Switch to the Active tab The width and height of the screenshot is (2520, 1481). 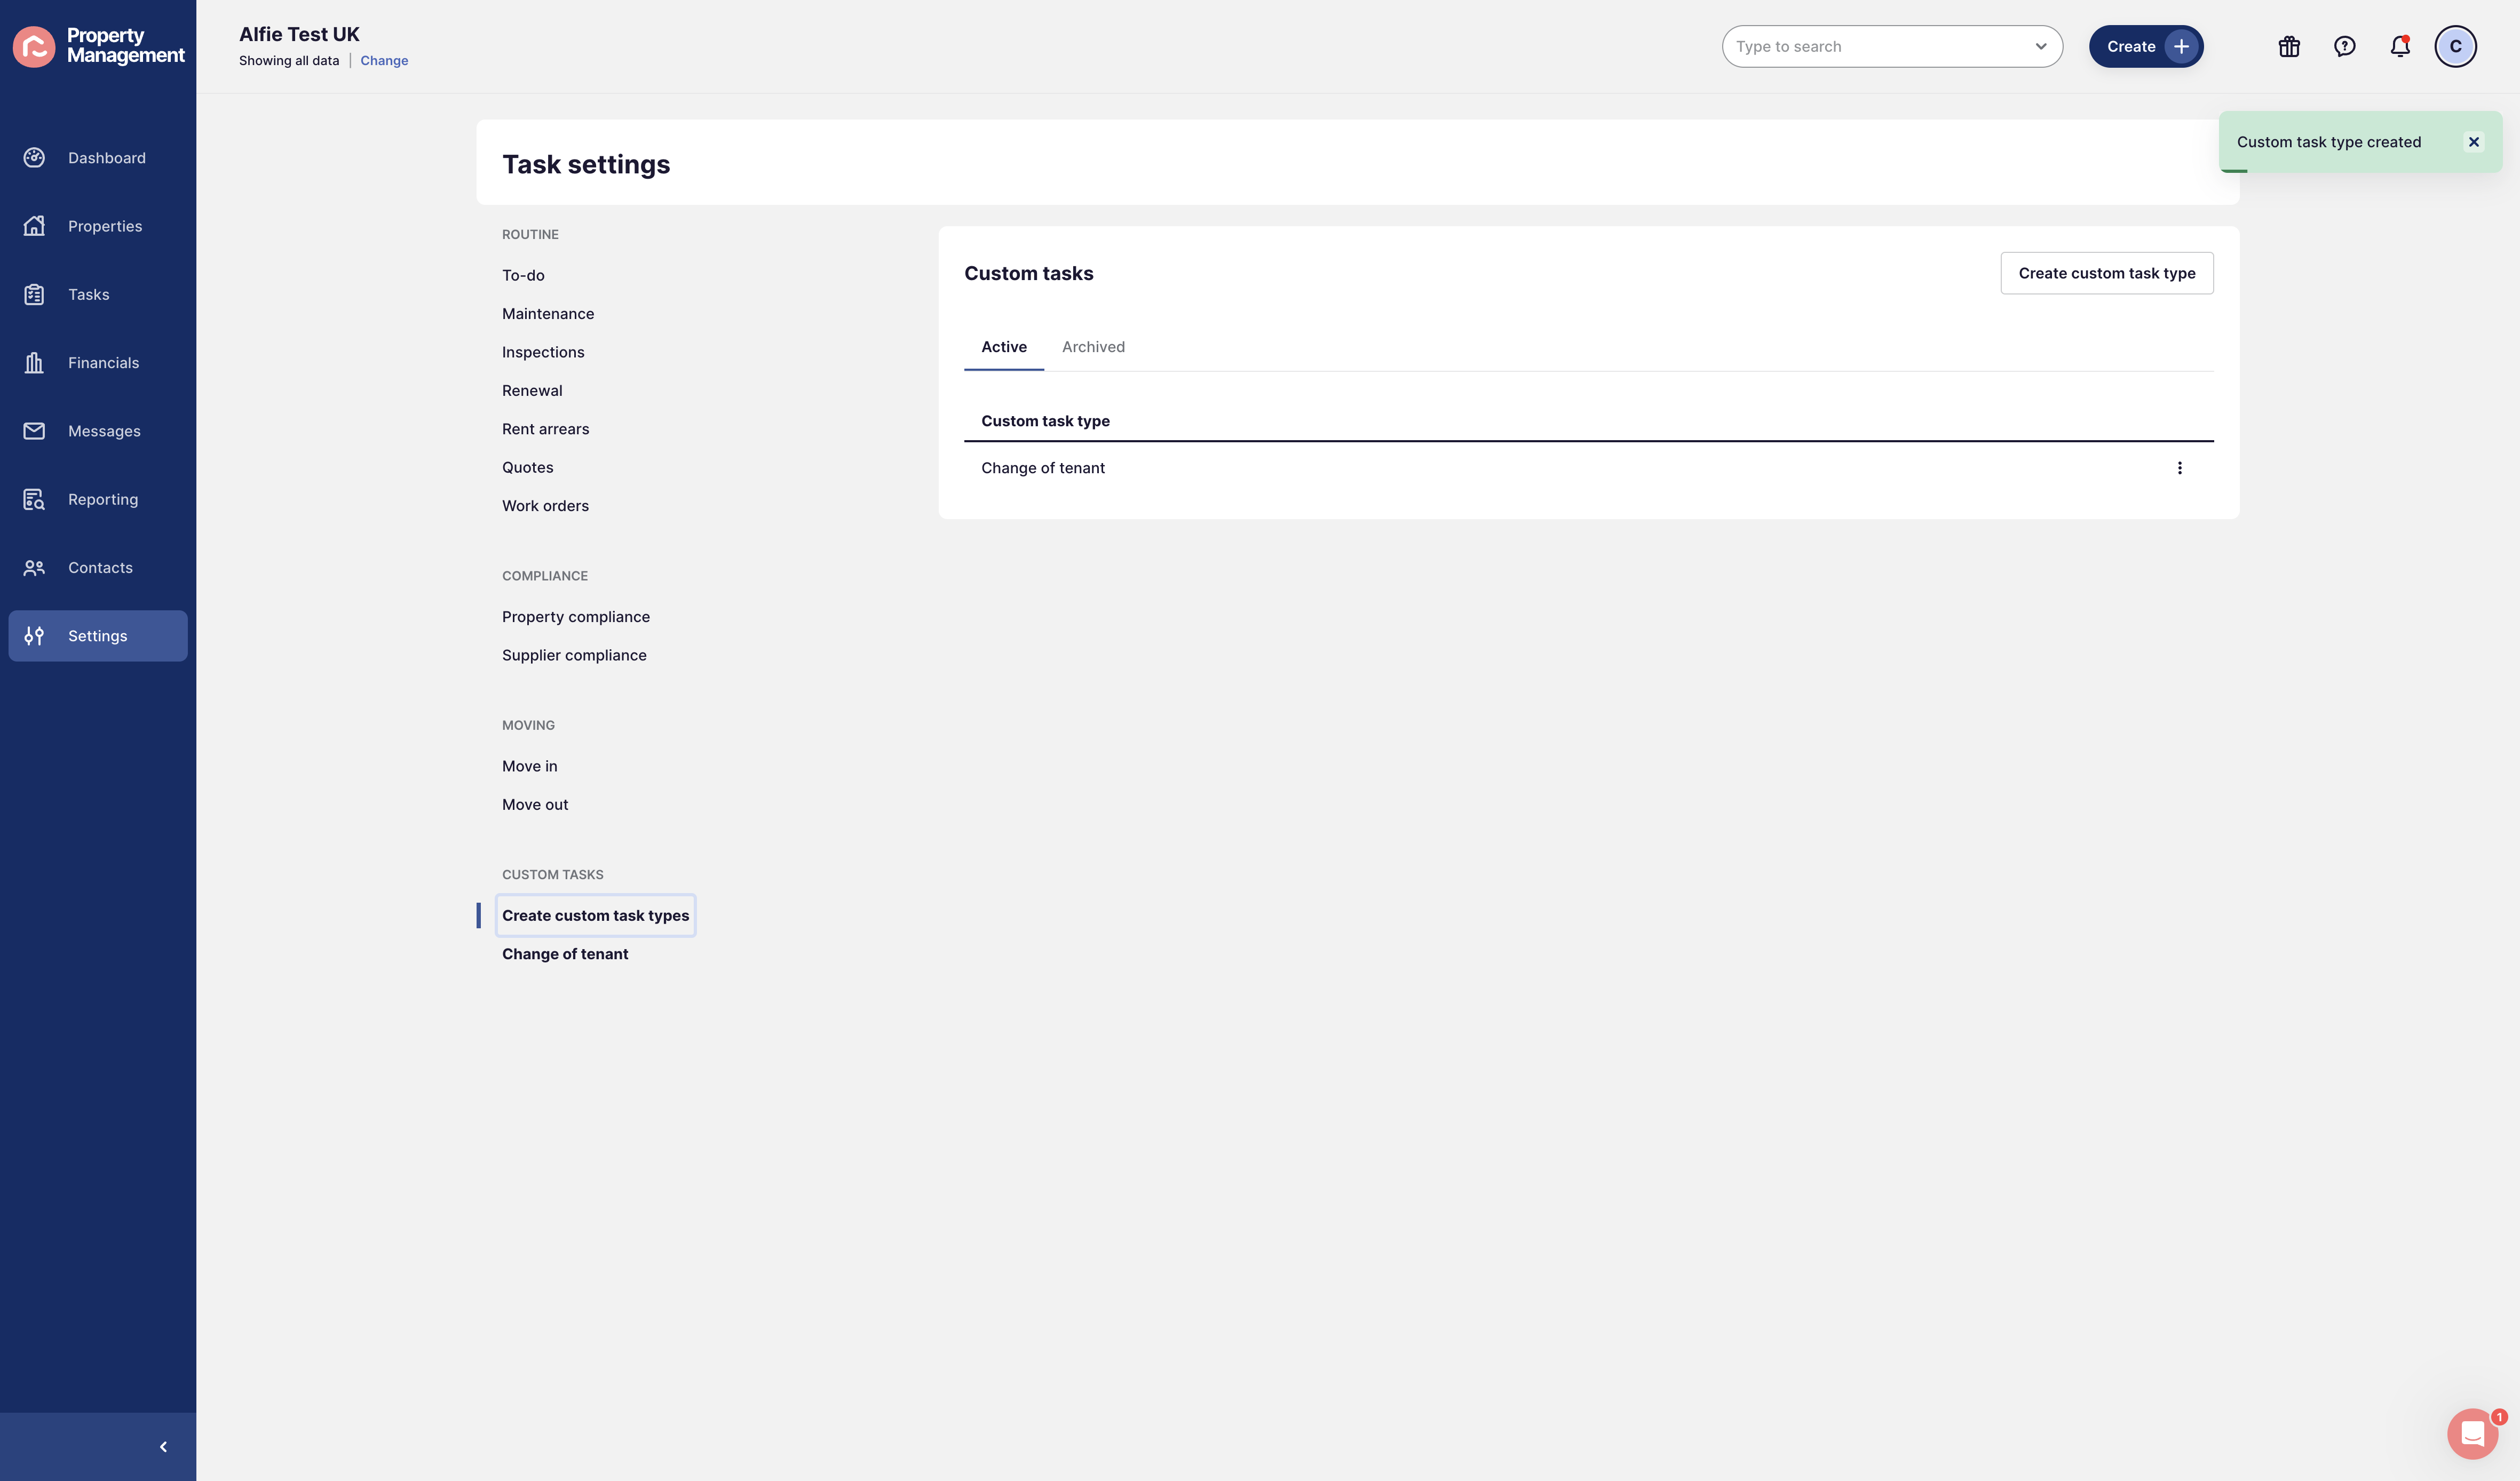[1003, 347]
